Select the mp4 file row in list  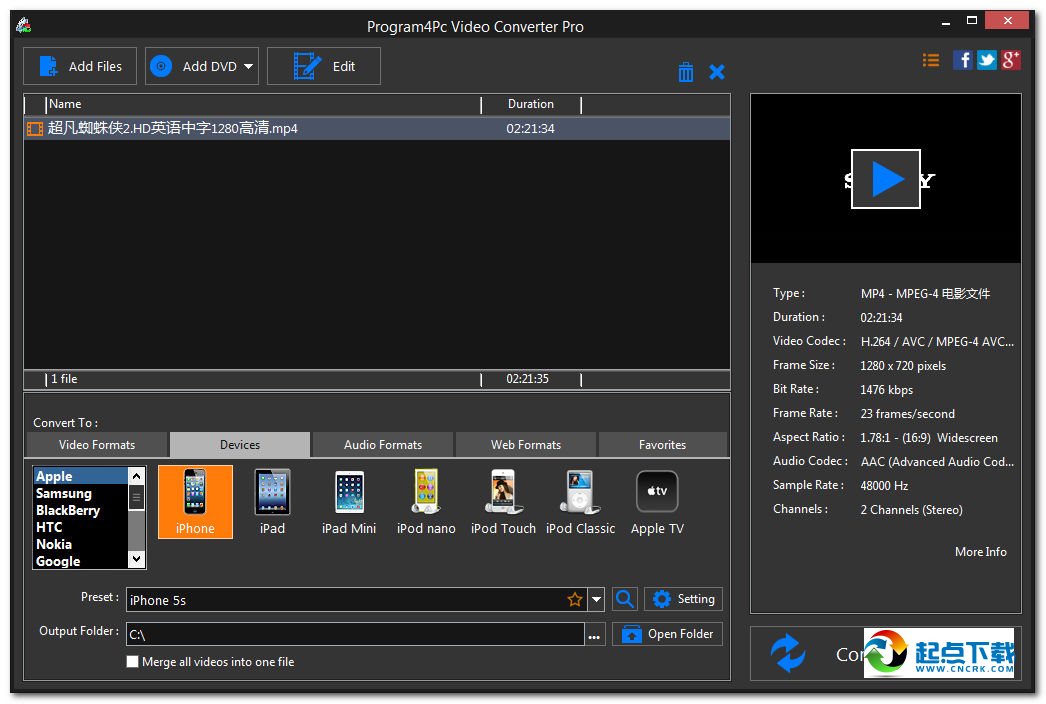click(377, 128)
